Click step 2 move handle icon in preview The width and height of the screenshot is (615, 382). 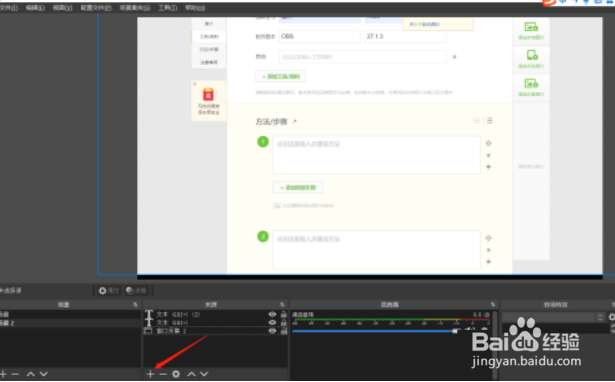point(488,238)
